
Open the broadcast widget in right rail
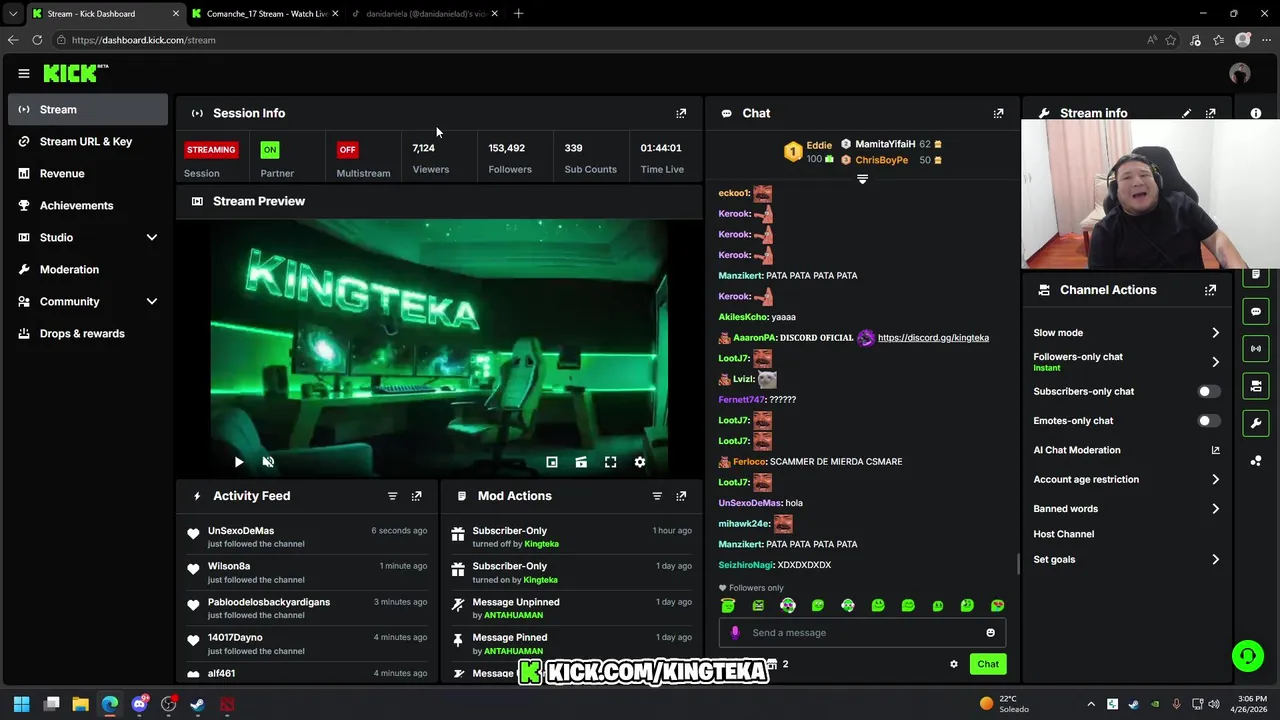click(x=1256, y=348)
